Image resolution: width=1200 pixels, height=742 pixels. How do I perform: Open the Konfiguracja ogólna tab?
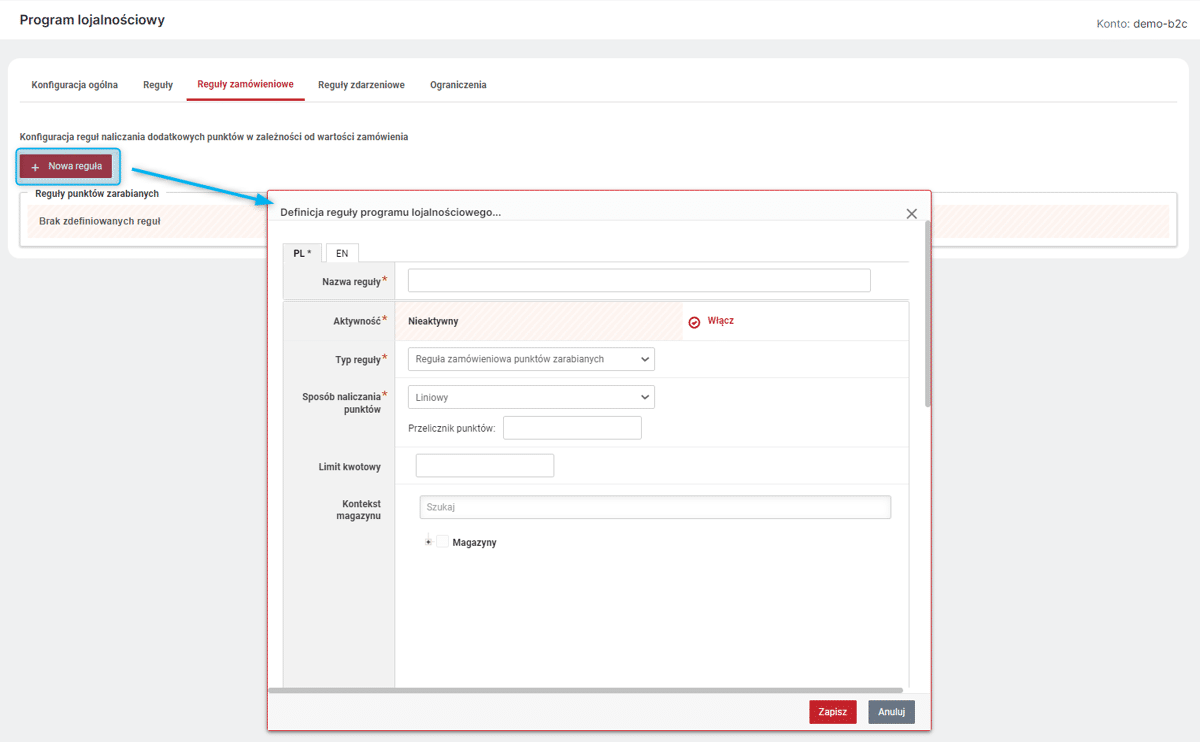(75, 85)
